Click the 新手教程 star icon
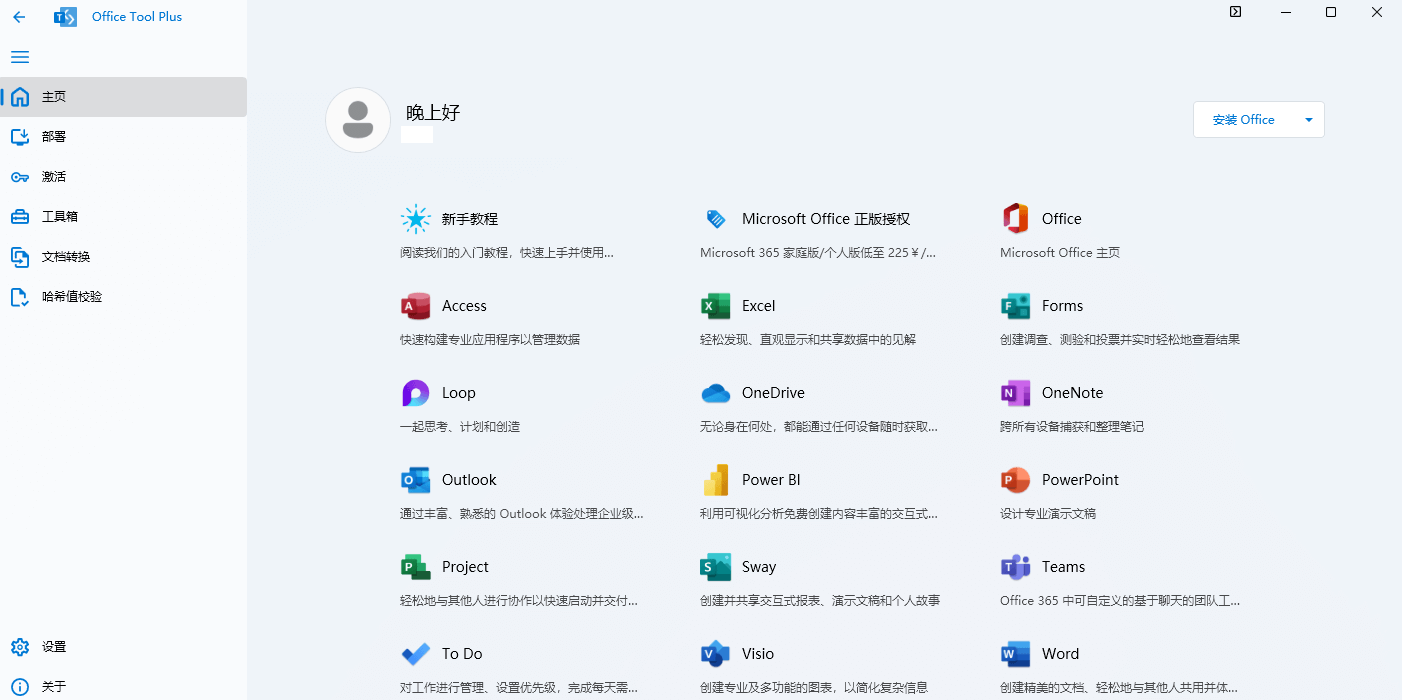The image size is (1402, 700). click(x=415, y=219)
